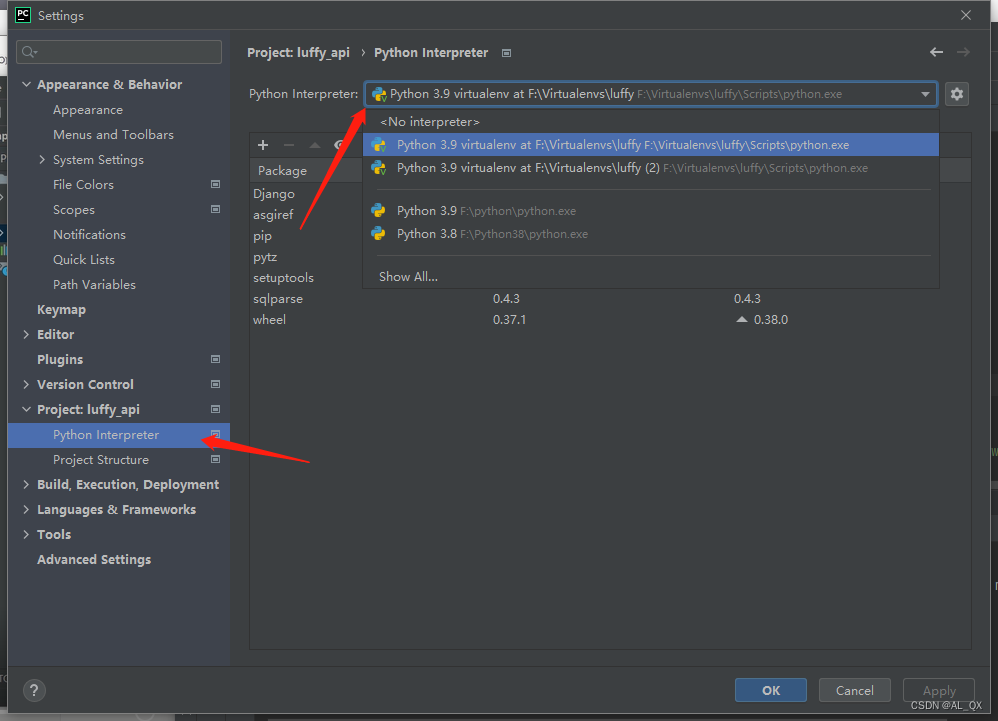The image size is (998, 721).
Task: Open the Python Interpreter dropdown arrow
Action: pyautogui.click(x=925, y=94)
